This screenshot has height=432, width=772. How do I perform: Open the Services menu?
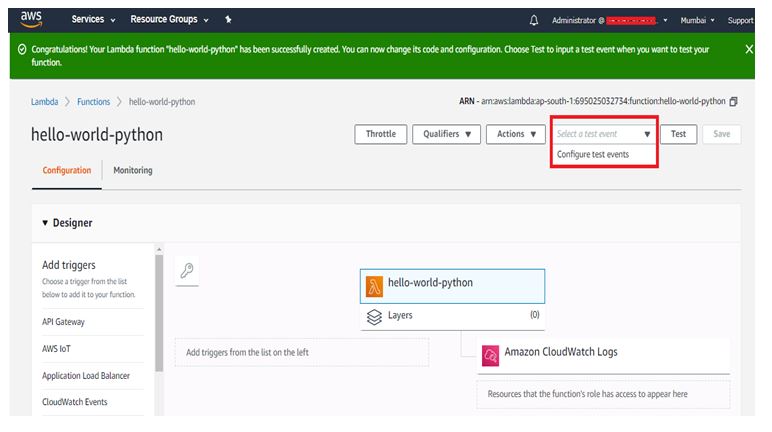click(93, 20)
